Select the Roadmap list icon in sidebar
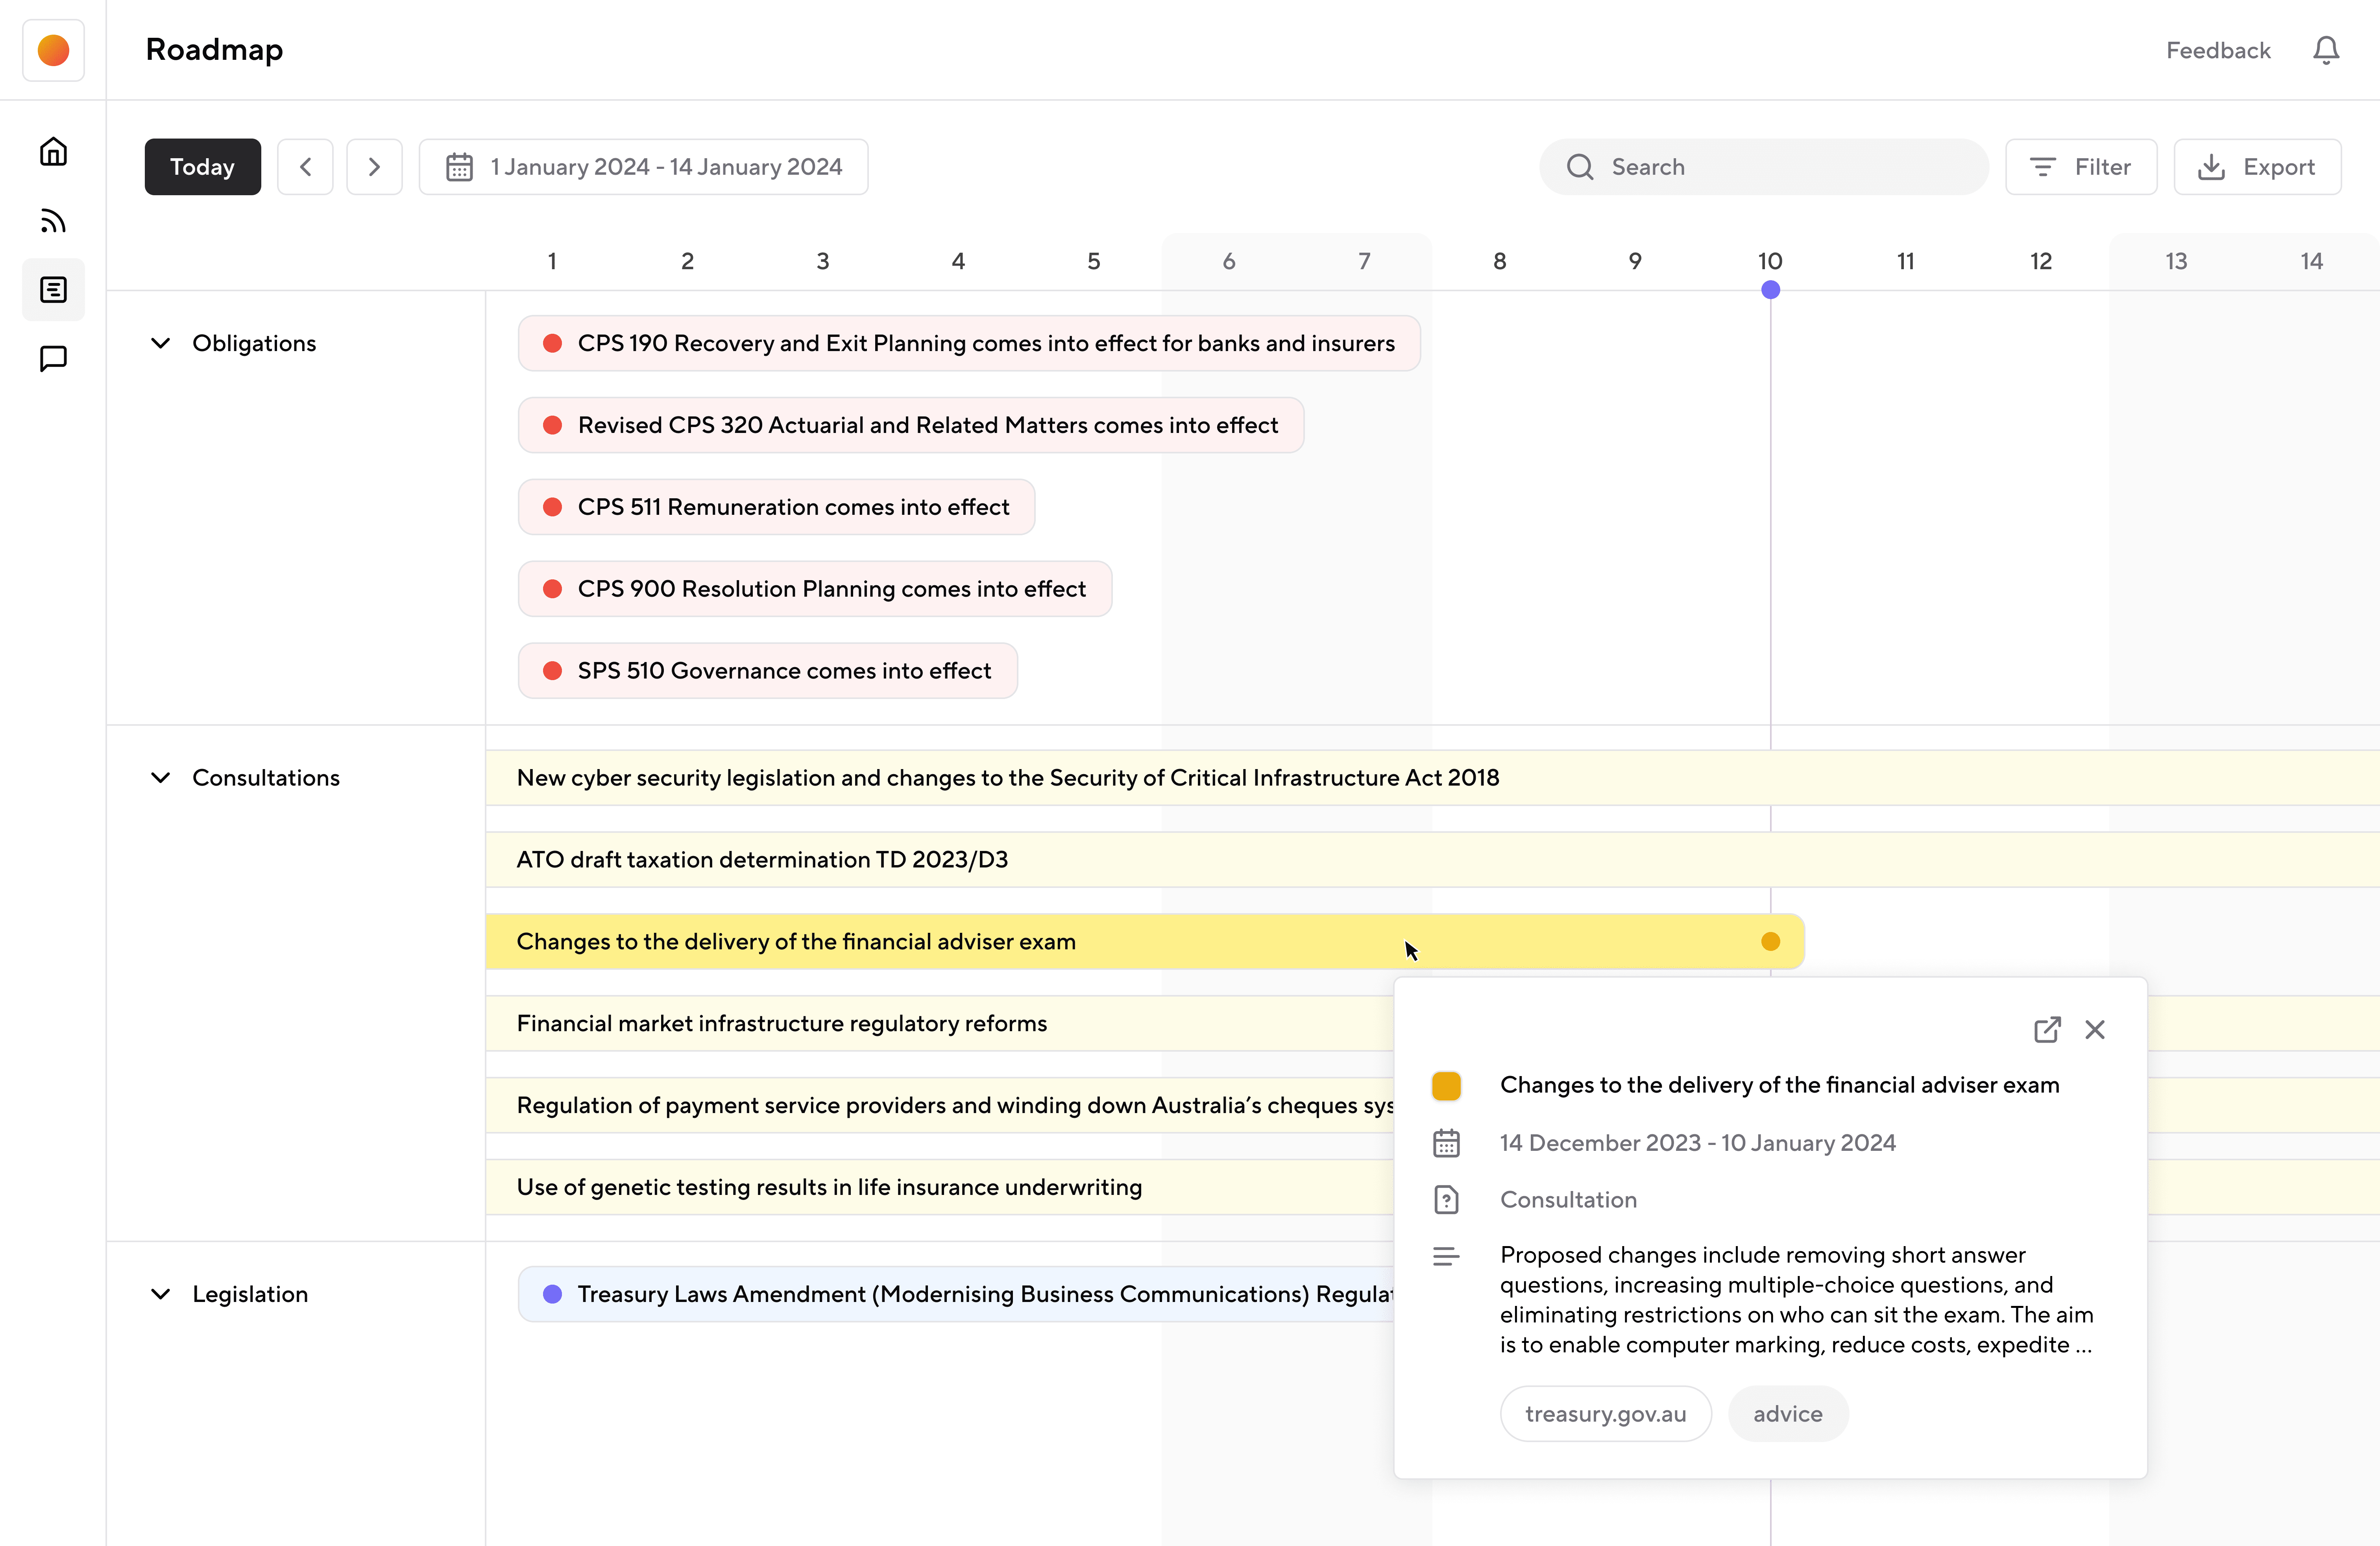 tap(53, 290)
